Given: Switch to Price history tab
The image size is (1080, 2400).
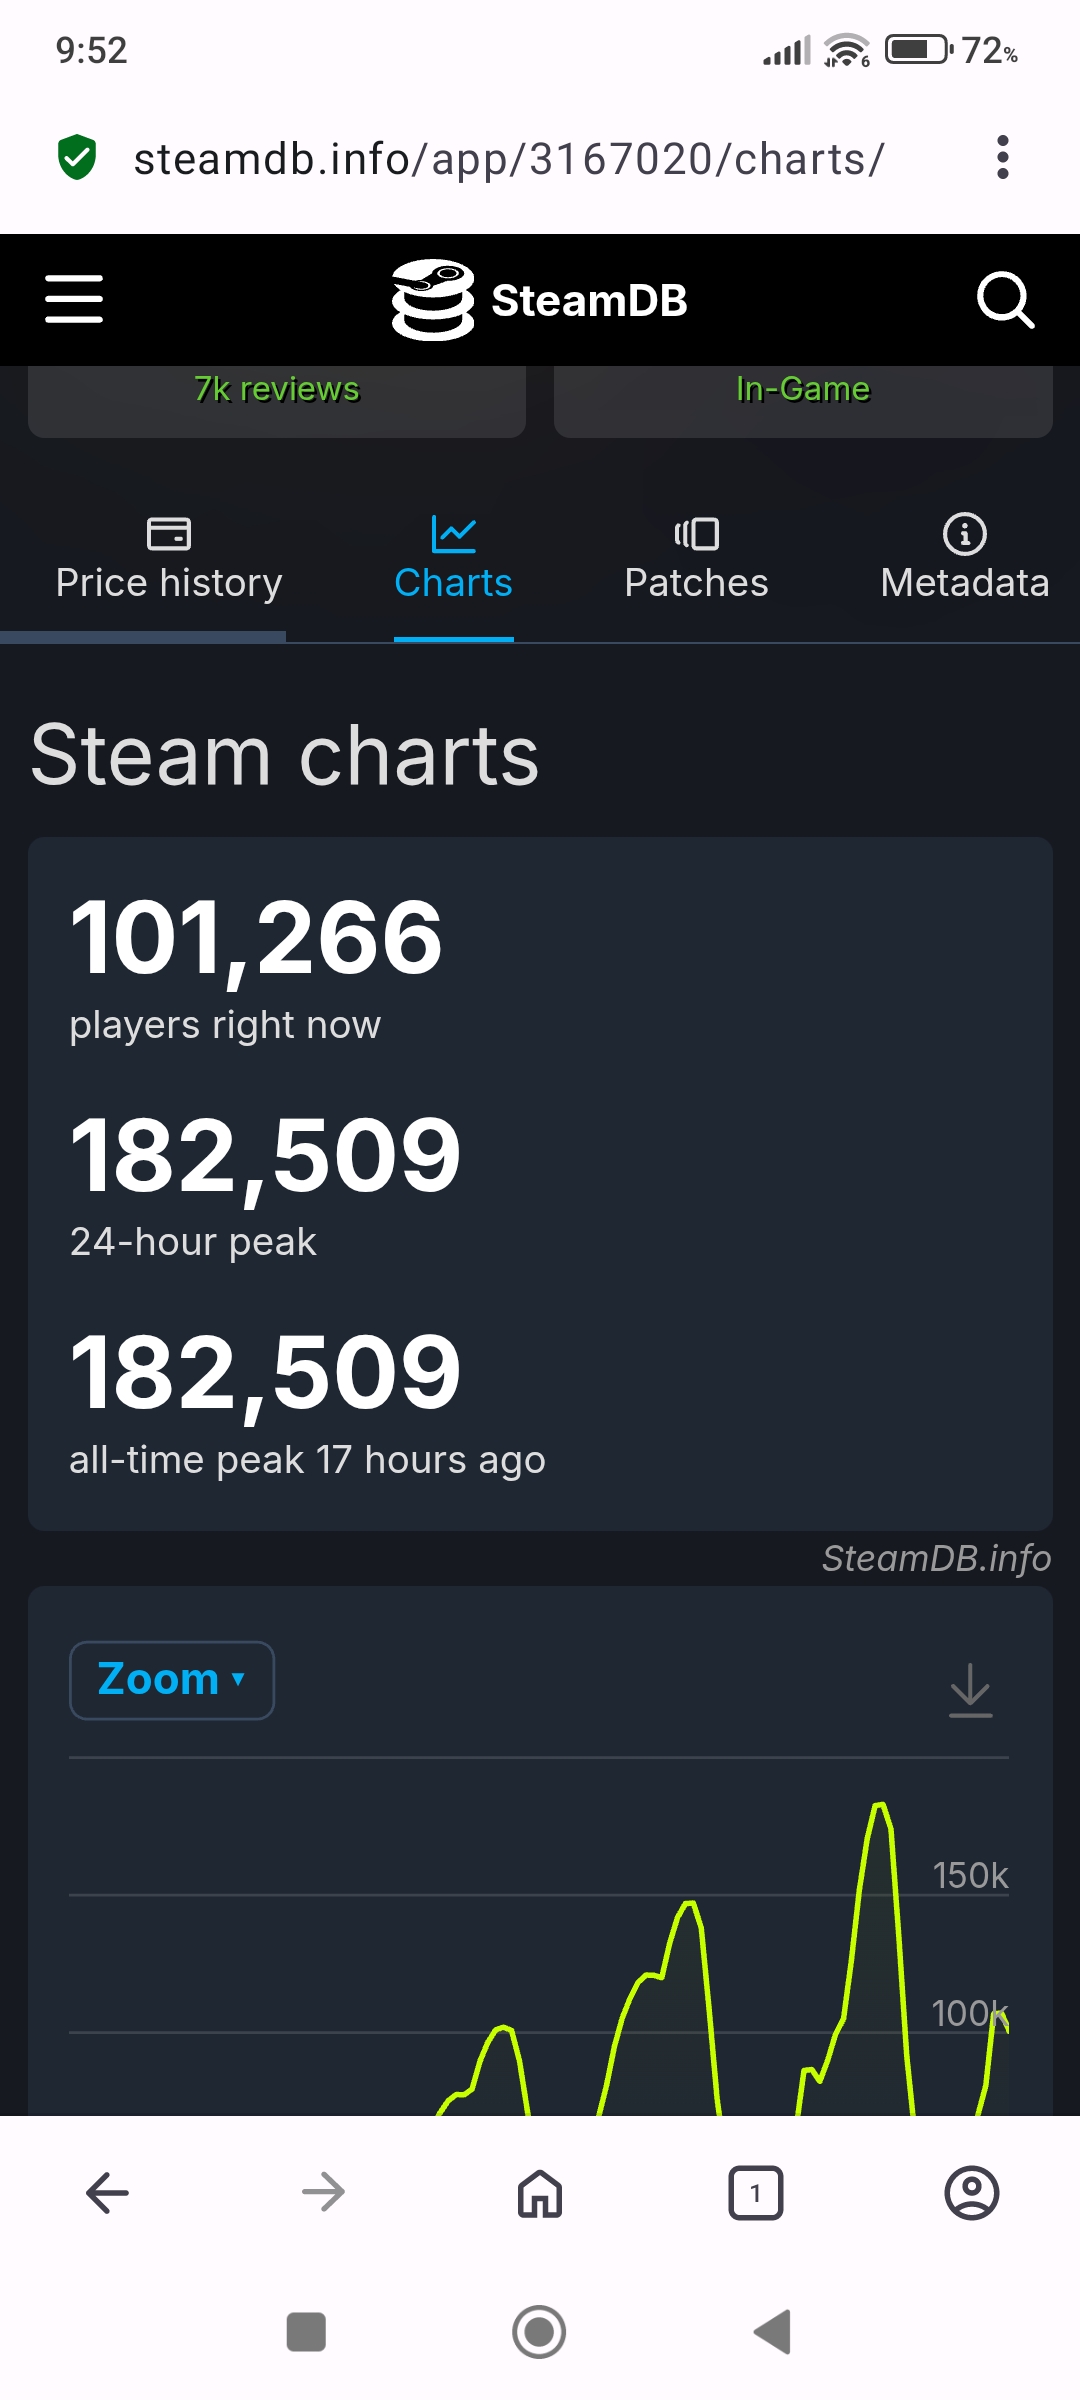Looking at the screenshot, I should point(169,560).
